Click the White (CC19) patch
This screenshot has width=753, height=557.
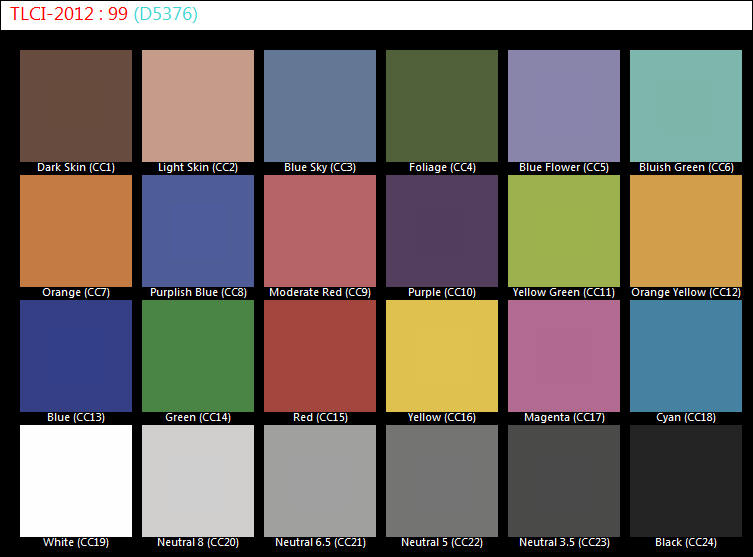(x=76, y=481)
